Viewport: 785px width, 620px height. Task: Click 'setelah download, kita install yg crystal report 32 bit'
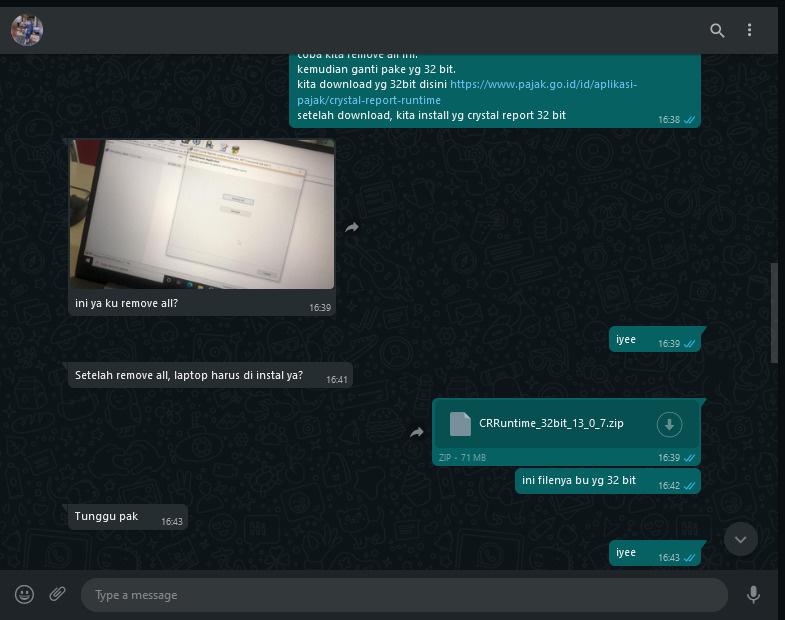(431, 115)
